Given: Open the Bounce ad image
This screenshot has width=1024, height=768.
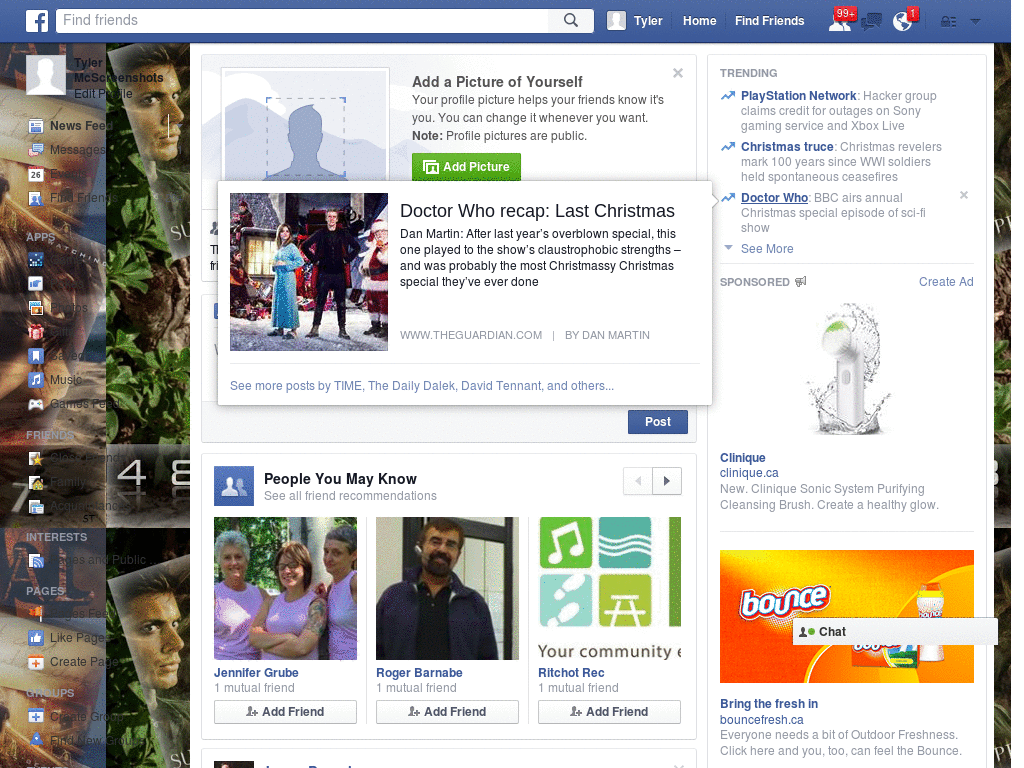Looking at the screenshot, I should [x=846, y=616].
